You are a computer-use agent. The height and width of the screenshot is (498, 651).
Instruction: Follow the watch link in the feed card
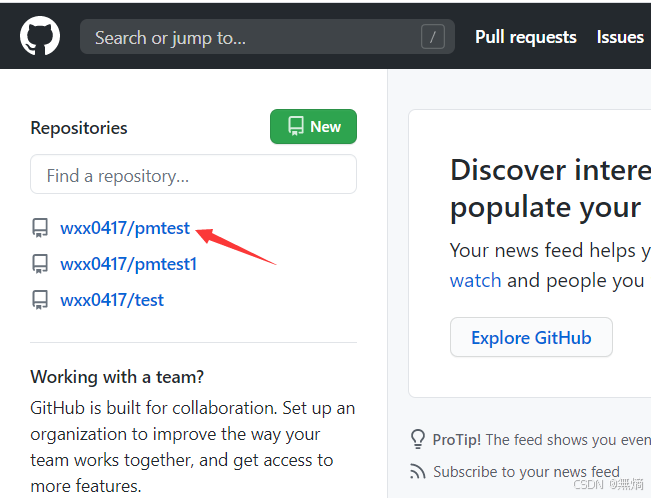click(475, 280)
